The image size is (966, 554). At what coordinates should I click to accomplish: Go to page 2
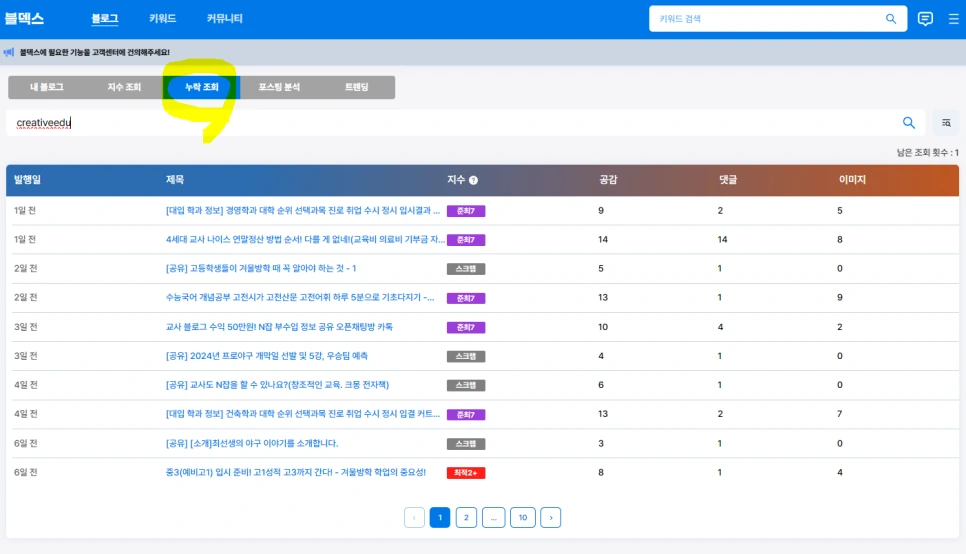point(466,518)
